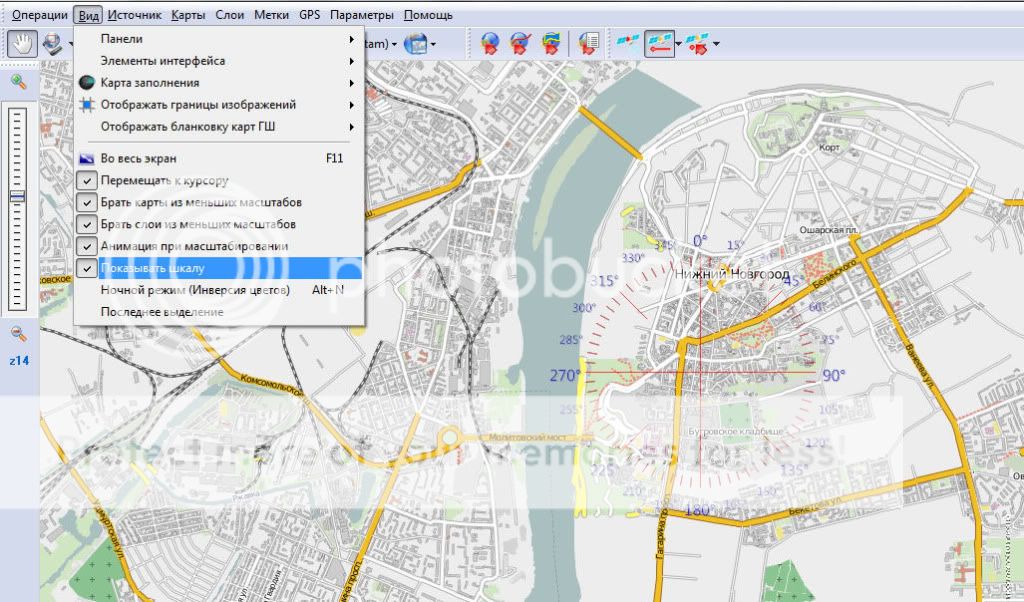Image resolution: width=1024 pixels, height=602 pixels.
Task: Click the Ошарская пл. map label
Action: coord(829,230)
